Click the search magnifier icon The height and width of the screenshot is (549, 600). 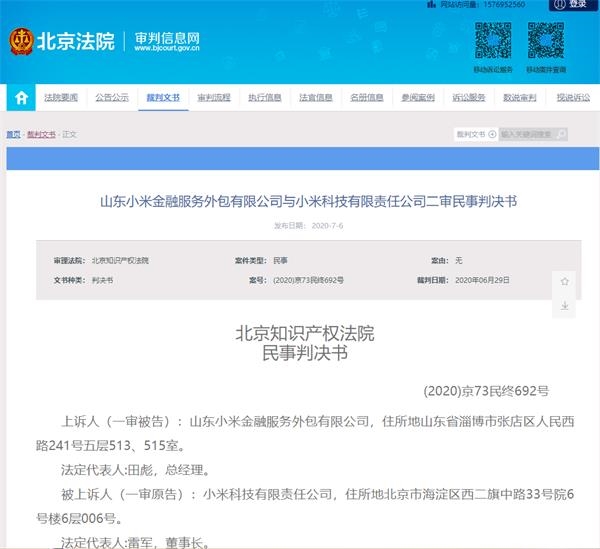point(561,134)
